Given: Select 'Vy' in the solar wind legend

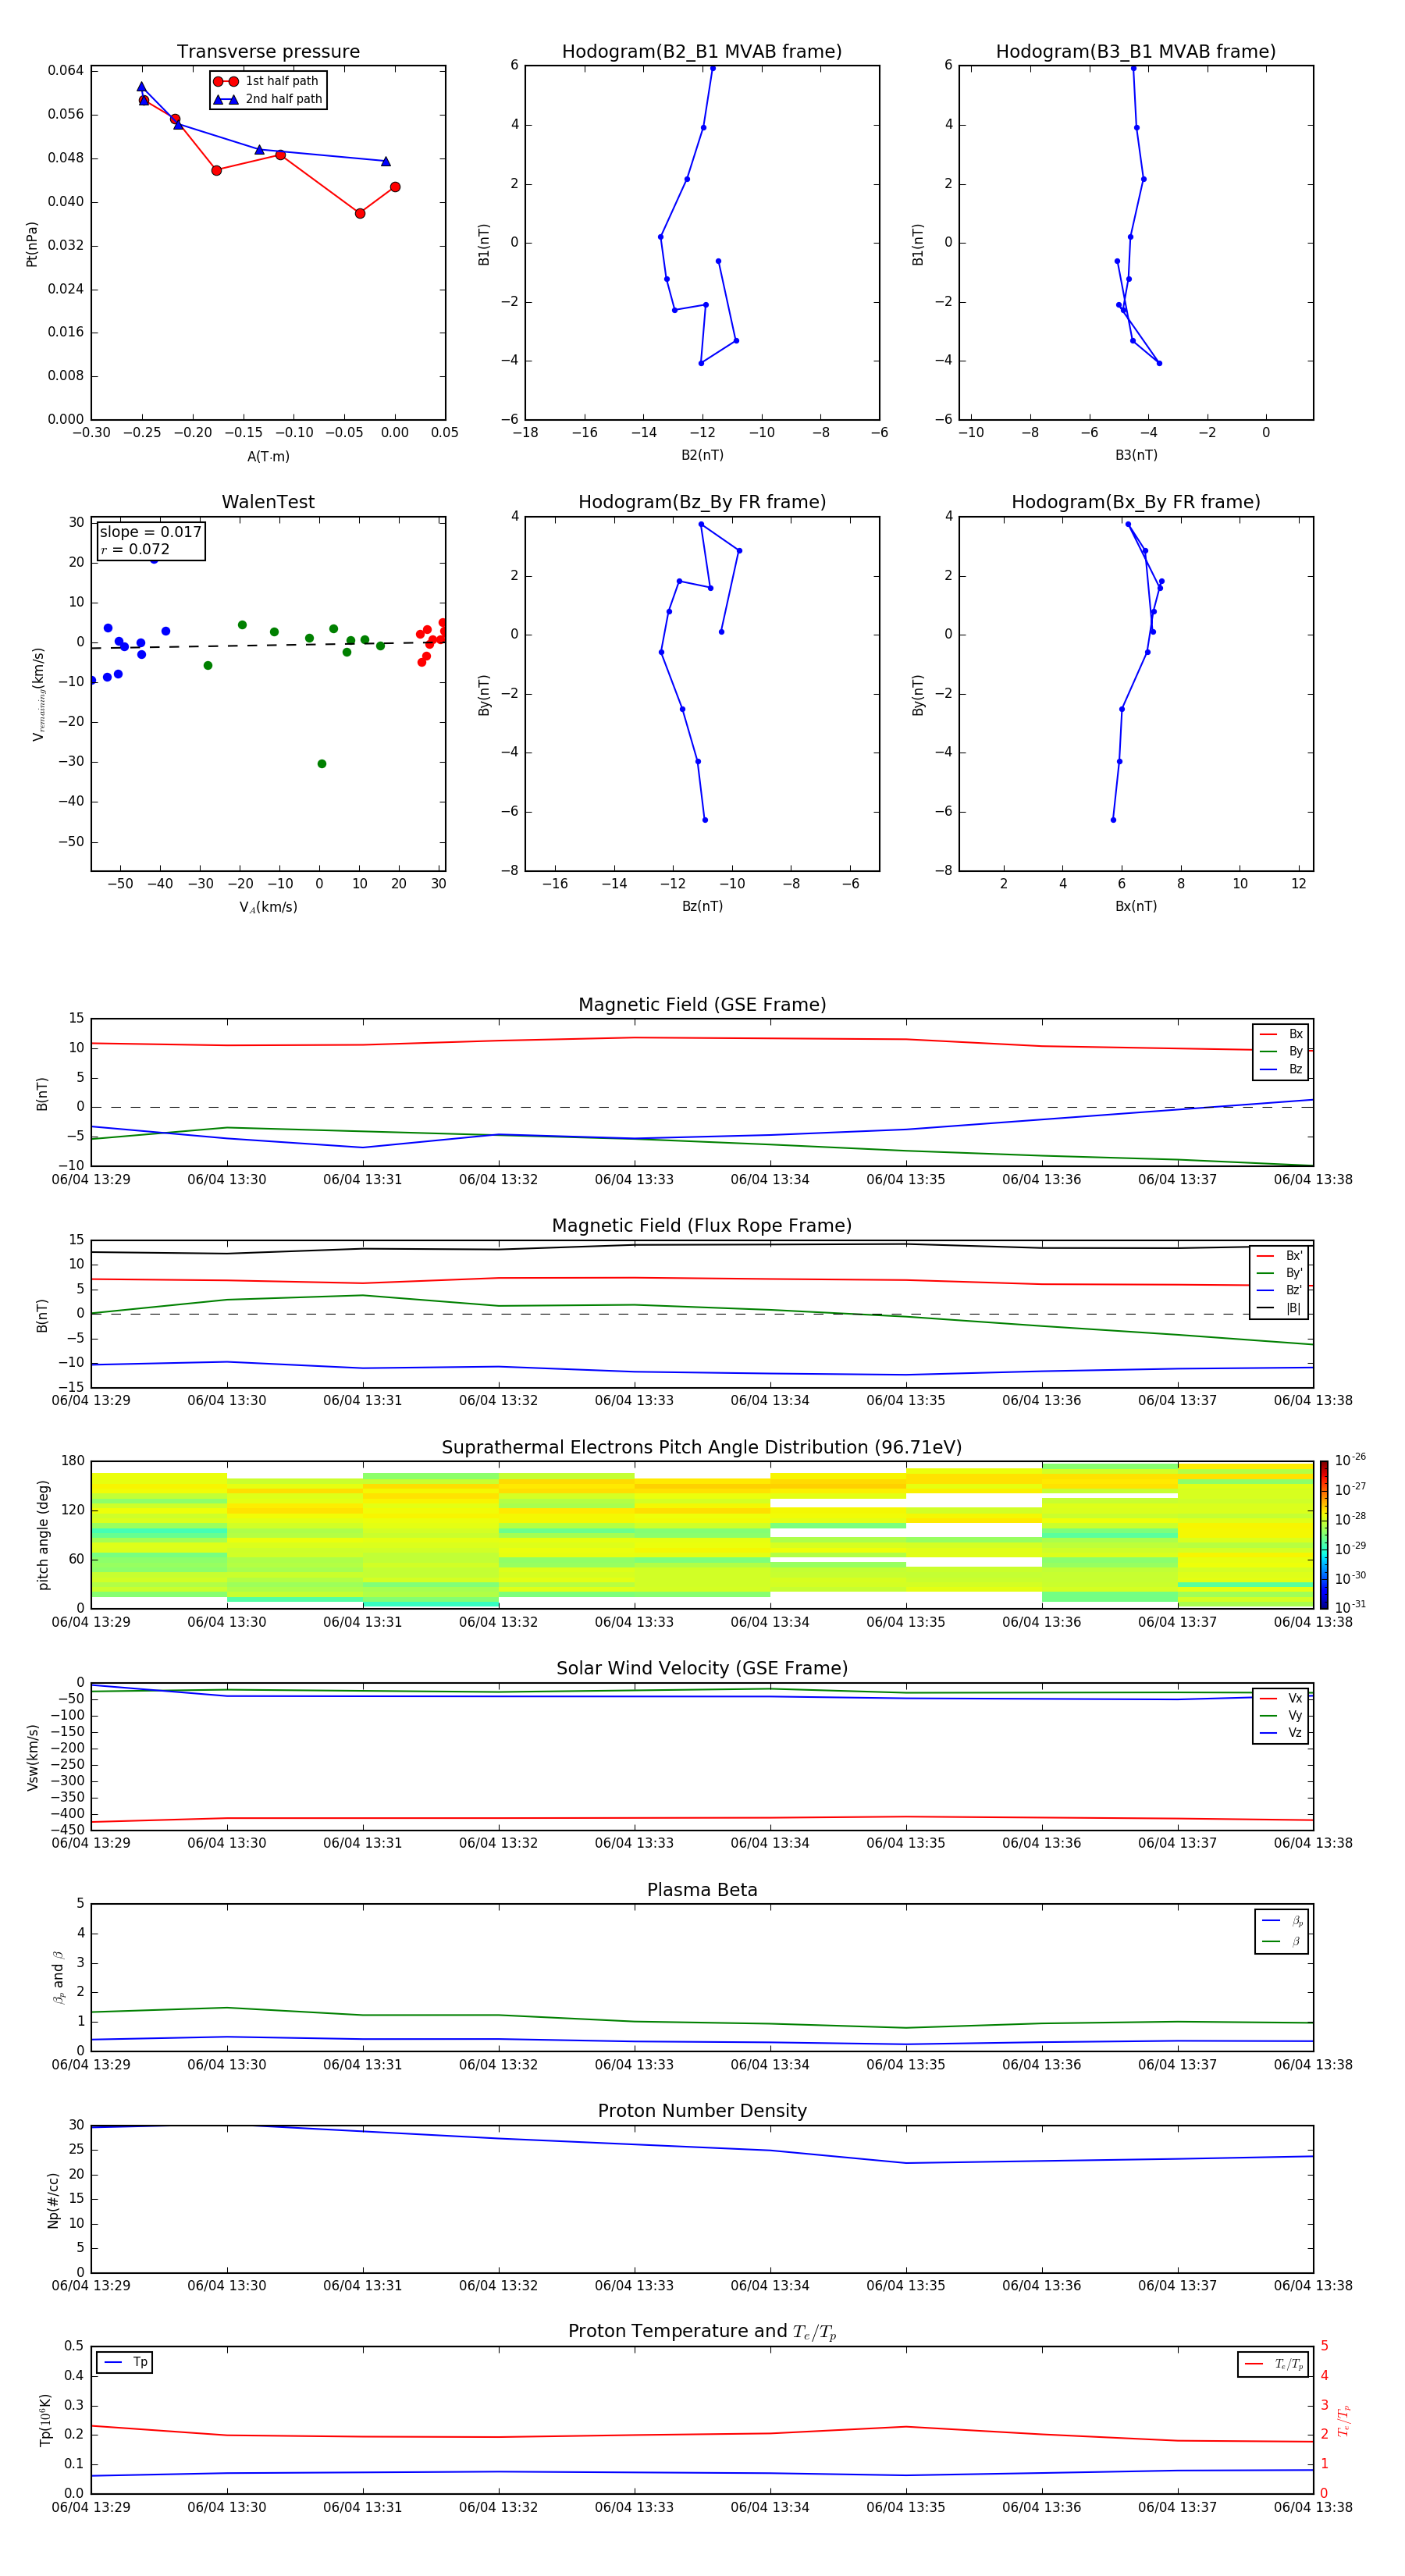Looking at the screenshot, I should point(1281,1716).
